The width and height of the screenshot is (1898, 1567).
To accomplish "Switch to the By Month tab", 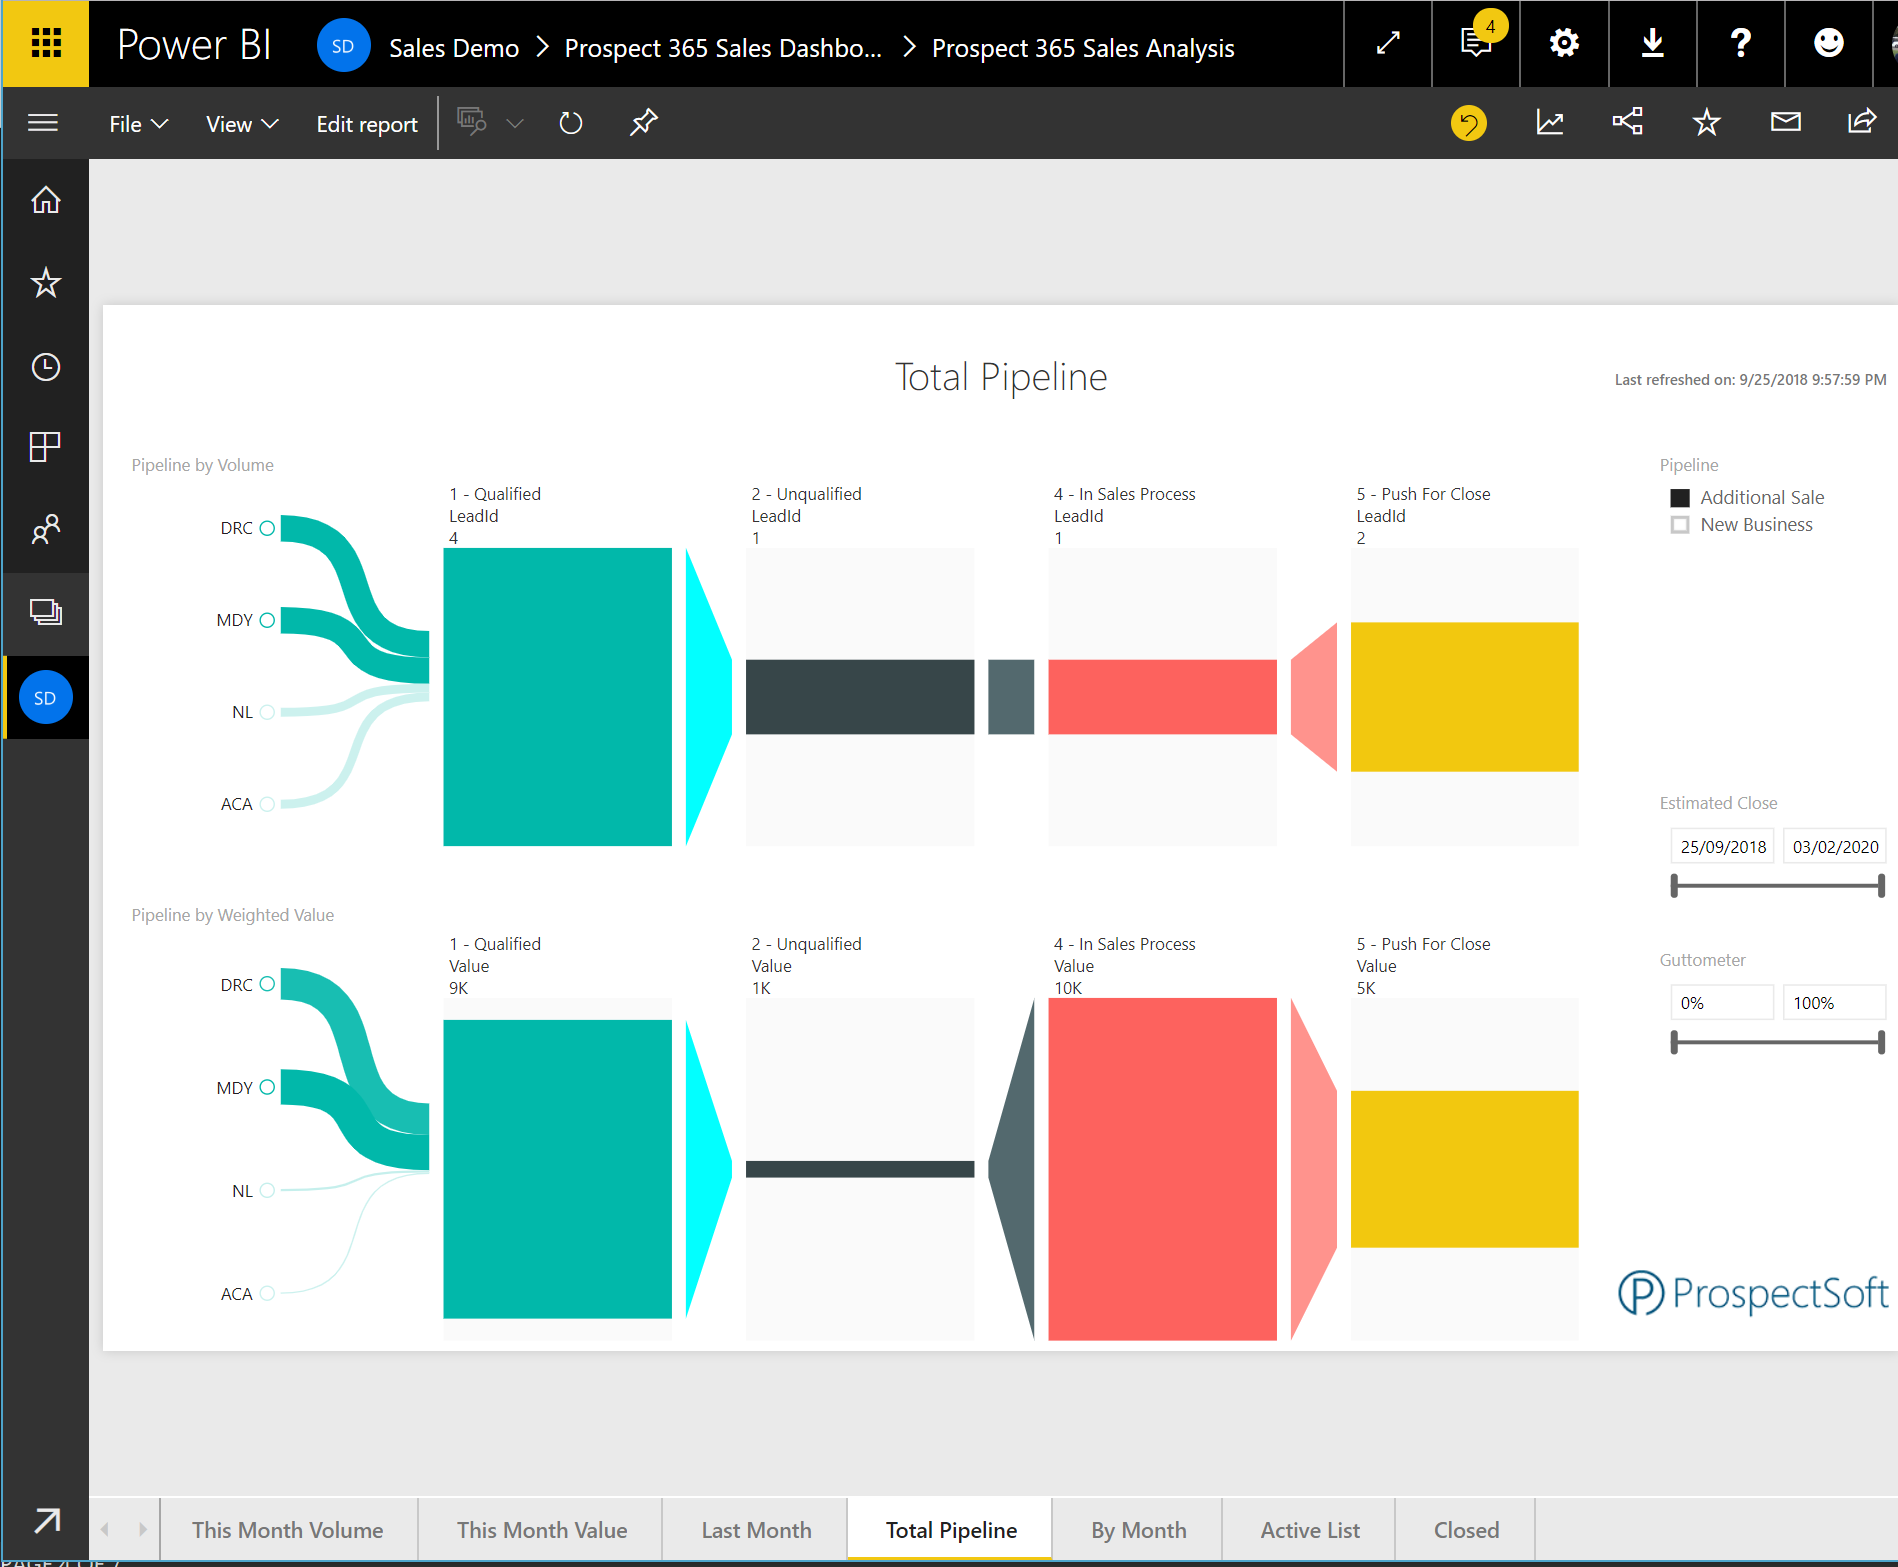I will pos(1137,1529).
